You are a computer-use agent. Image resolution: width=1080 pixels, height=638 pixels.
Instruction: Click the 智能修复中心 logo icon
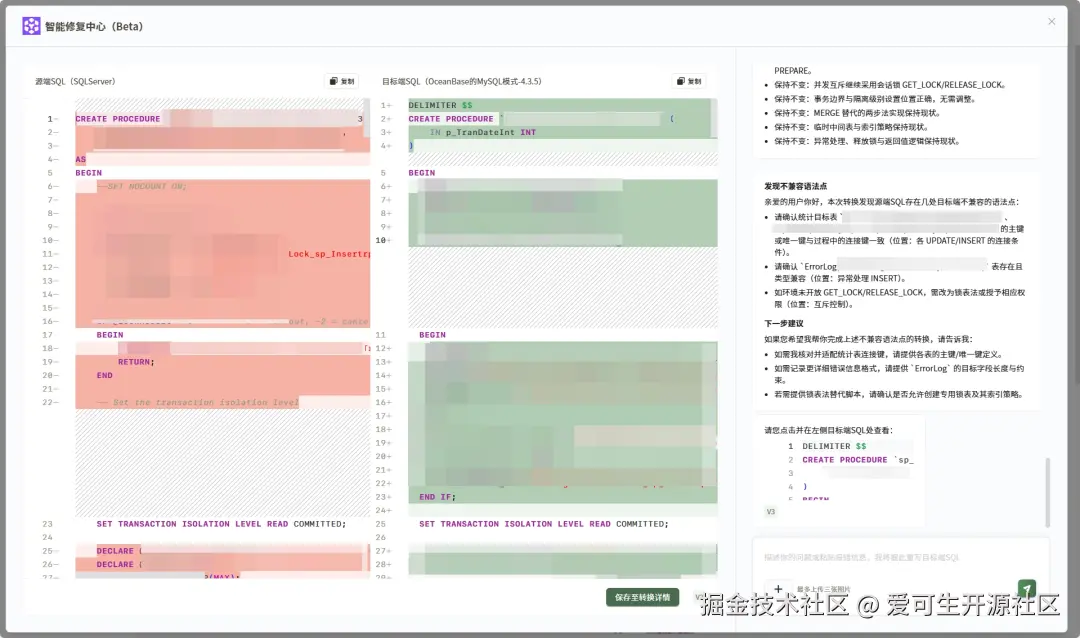pyautogui.click(x=31, y=26)
